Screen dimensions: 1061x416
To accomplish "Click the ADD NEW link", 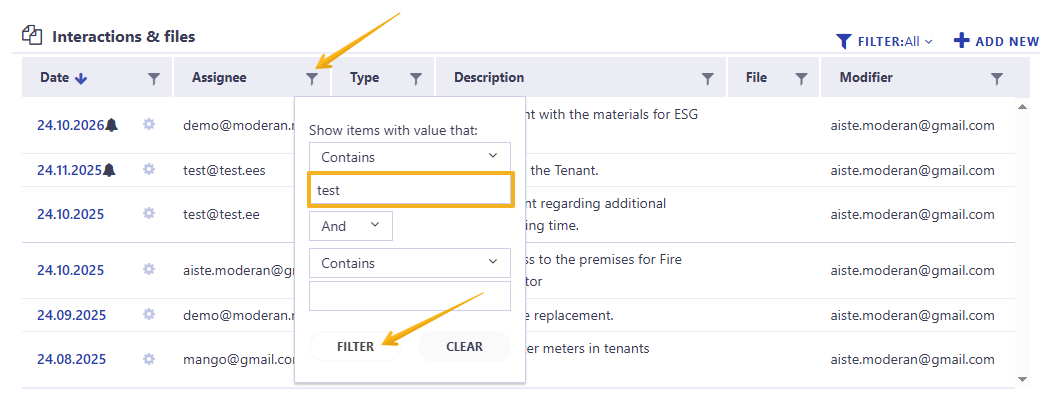I will pyautogui.click(x=996, y=41).
